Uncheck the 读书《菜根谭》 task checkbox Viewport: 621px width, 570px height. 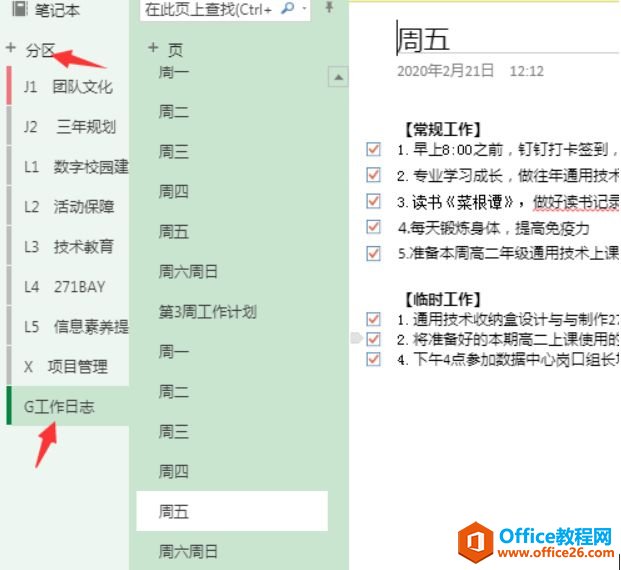point(373,201)
